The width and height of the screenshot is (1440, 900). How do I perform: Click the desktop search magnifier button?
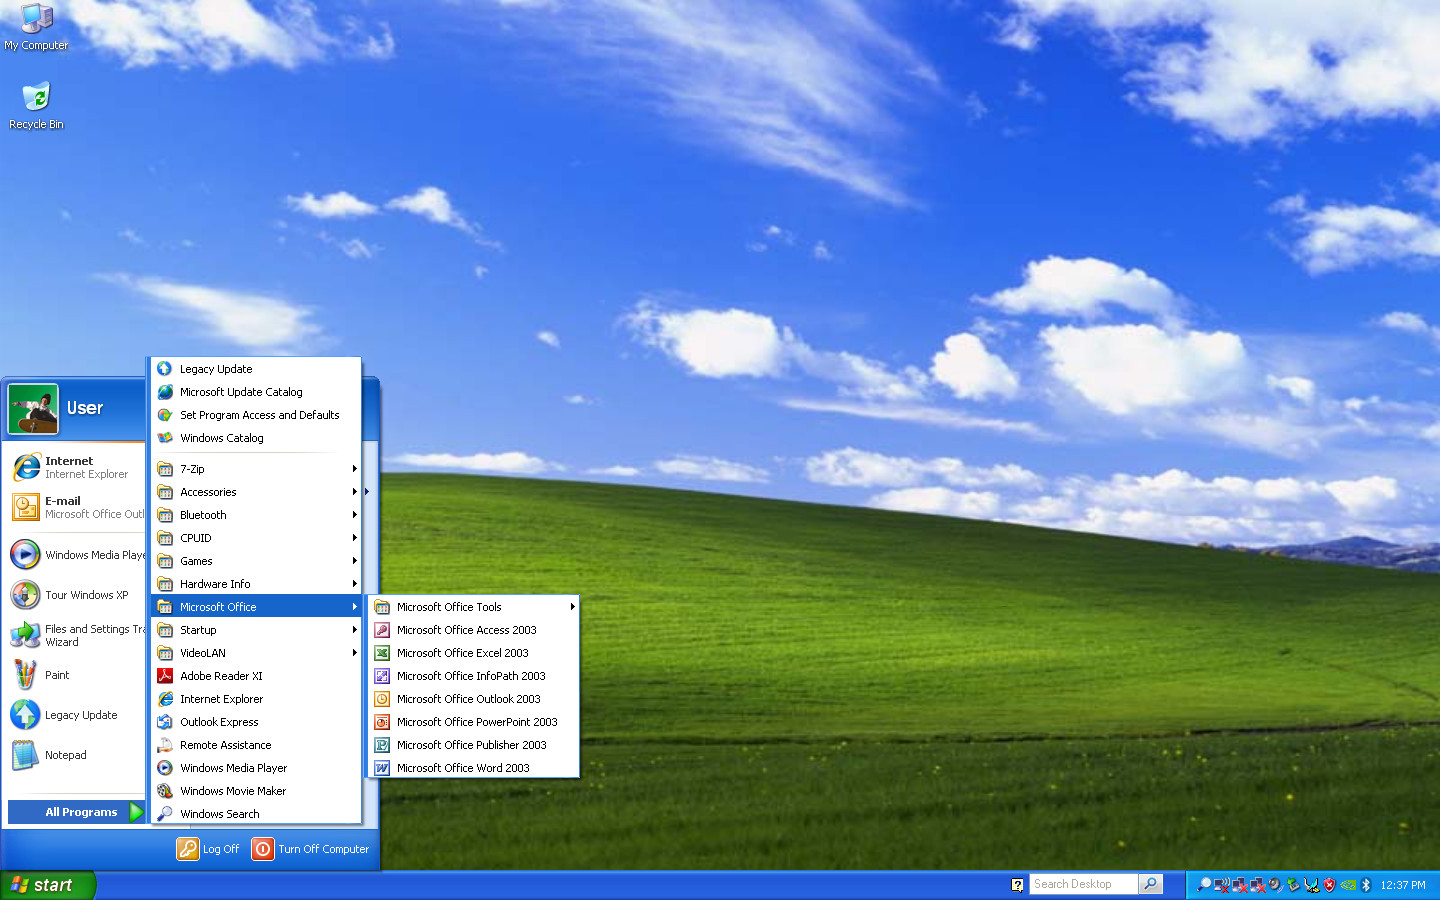tap(1151, 884)
